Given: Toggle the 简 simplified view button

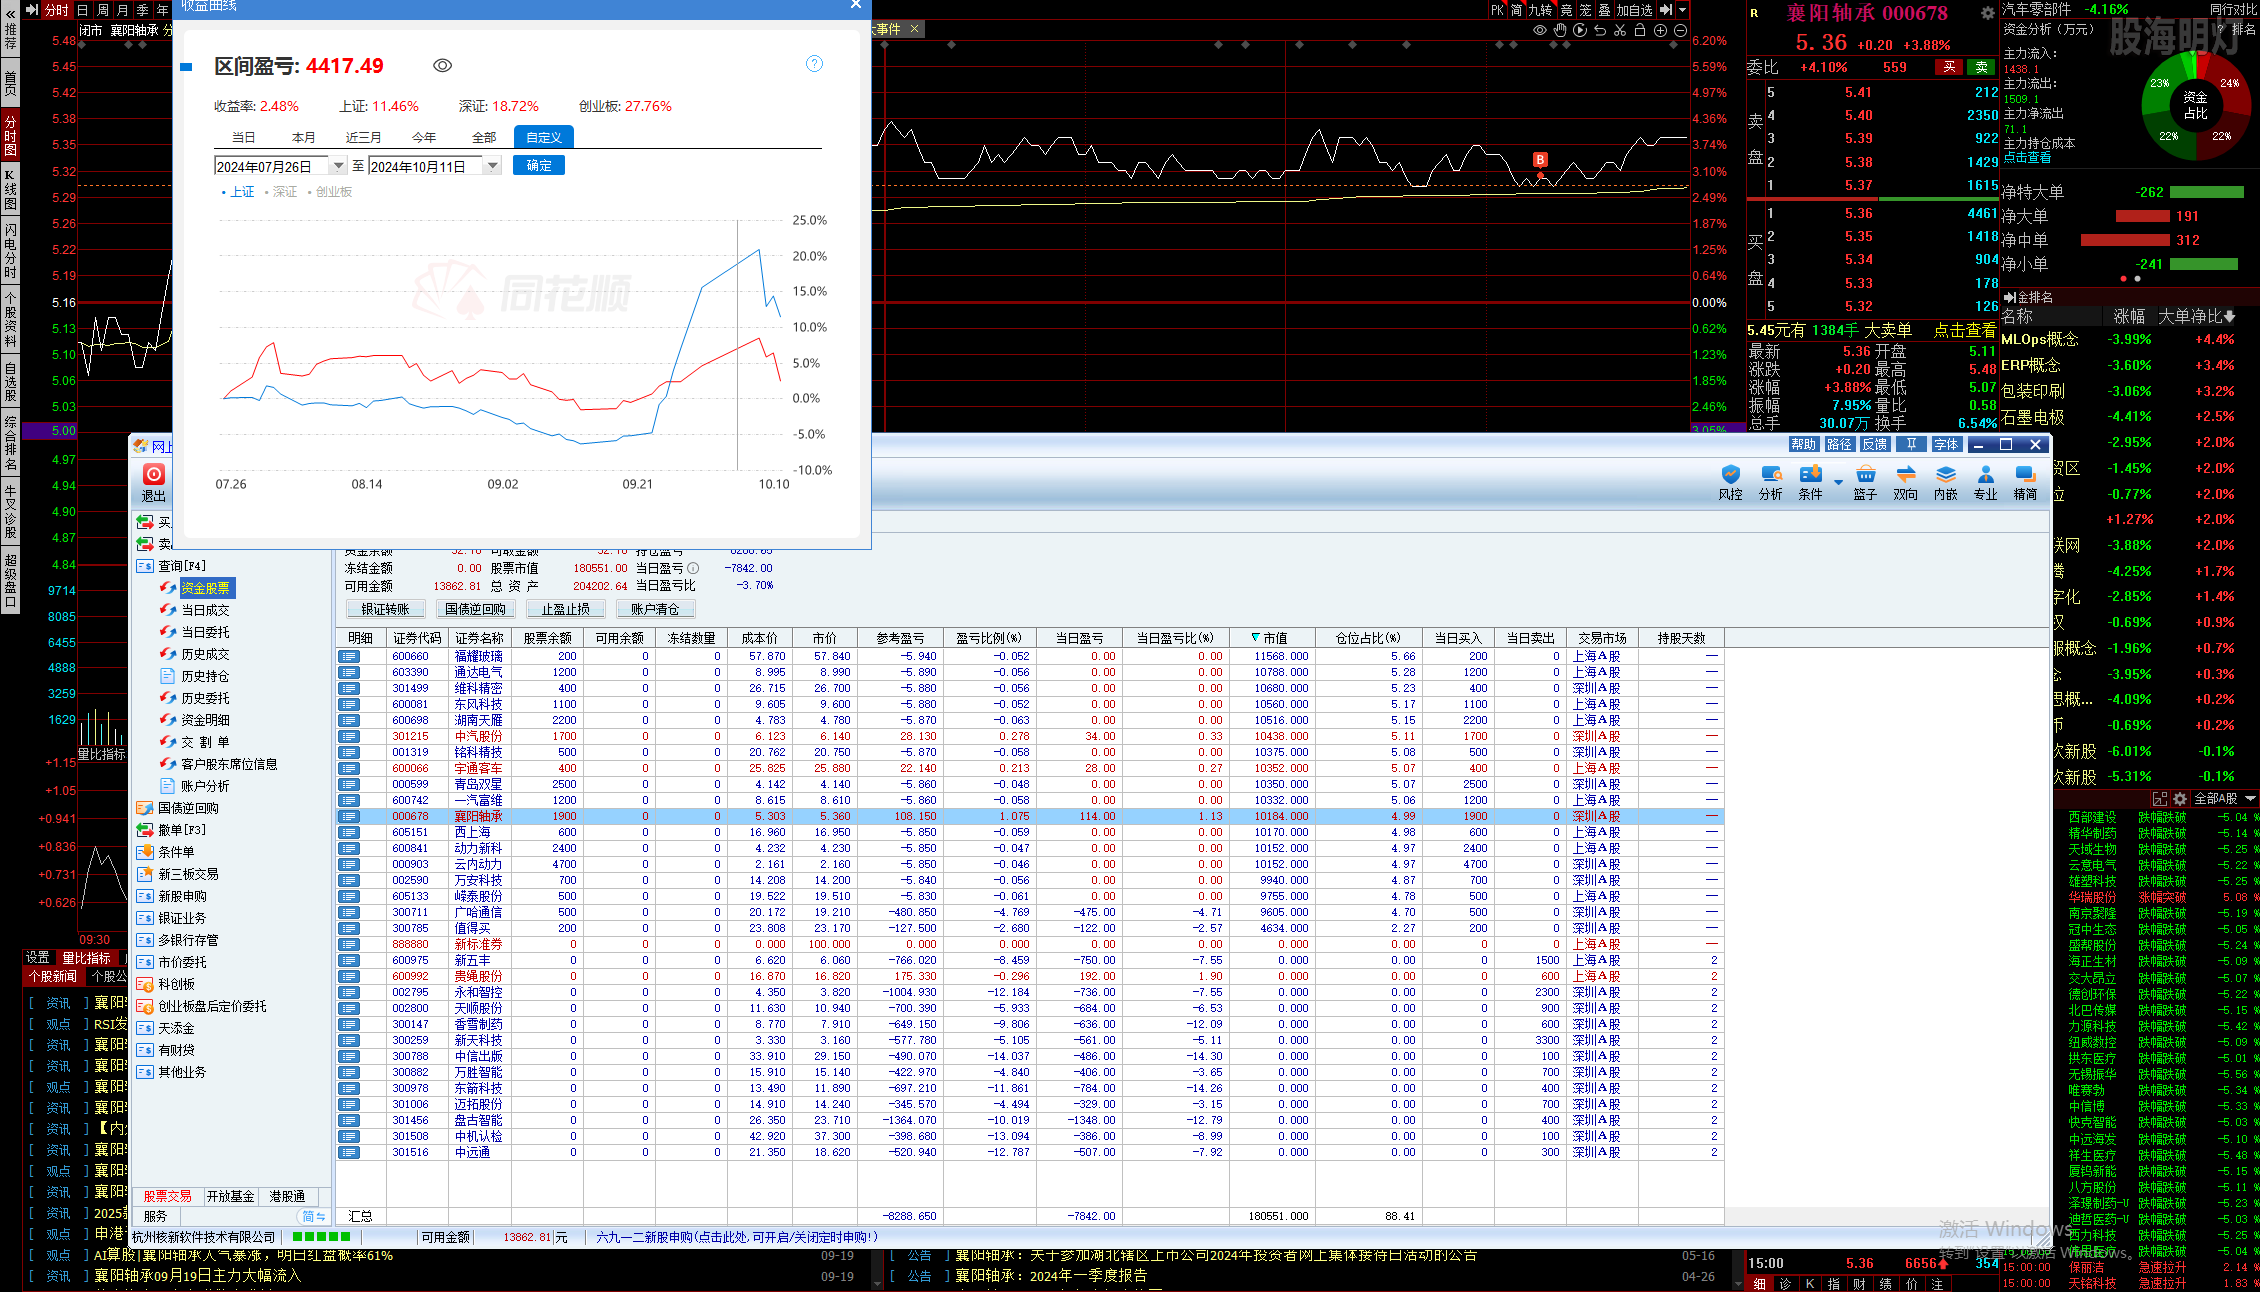Looking at the screenshot, I should pos(1517,10).
